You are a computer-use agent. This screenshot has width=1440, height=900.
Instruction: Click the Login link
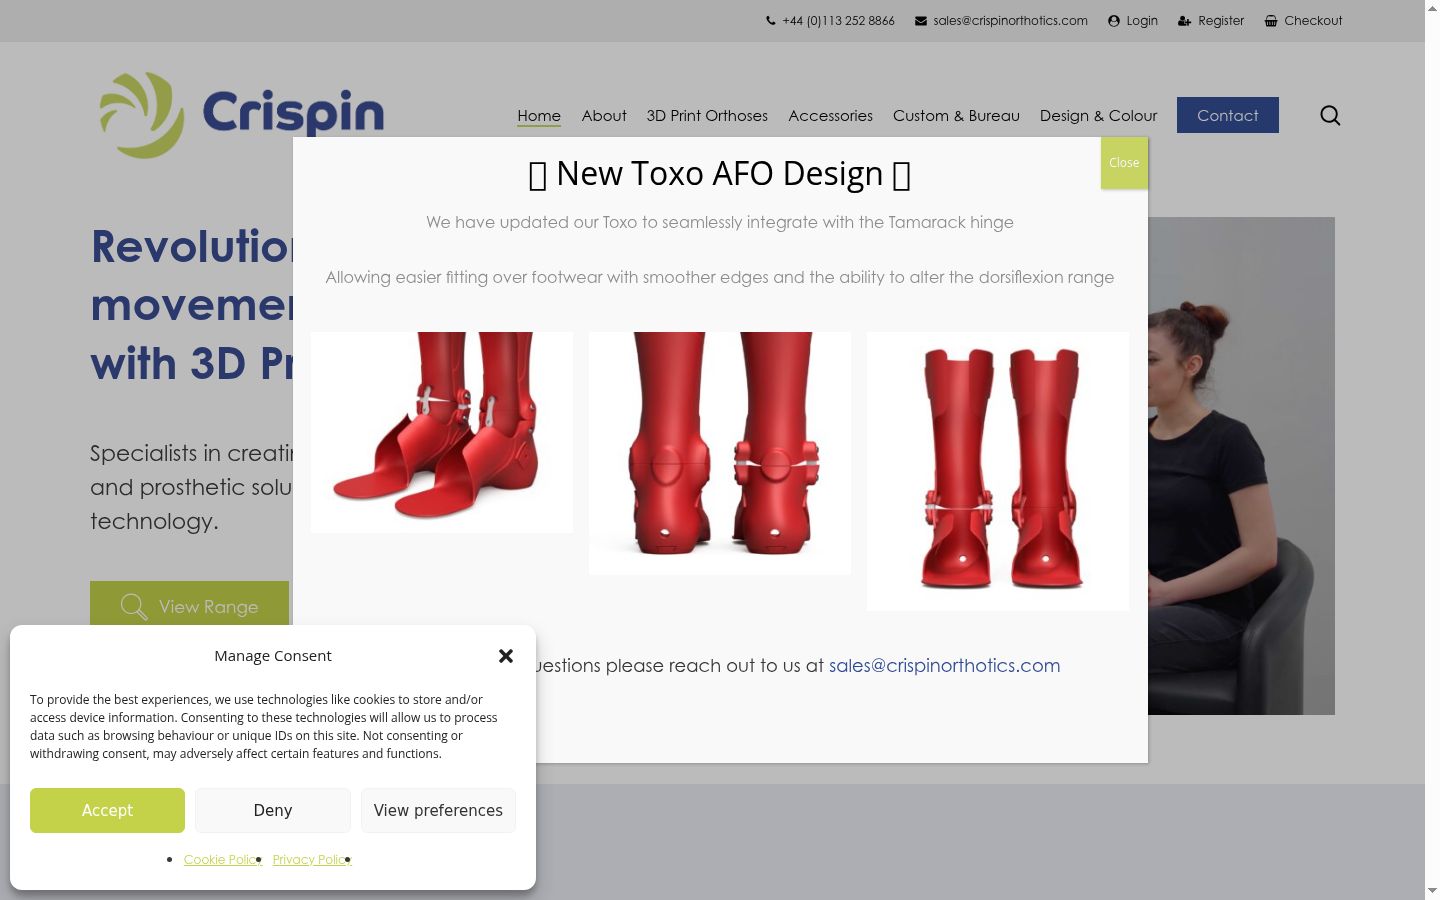1142,21
